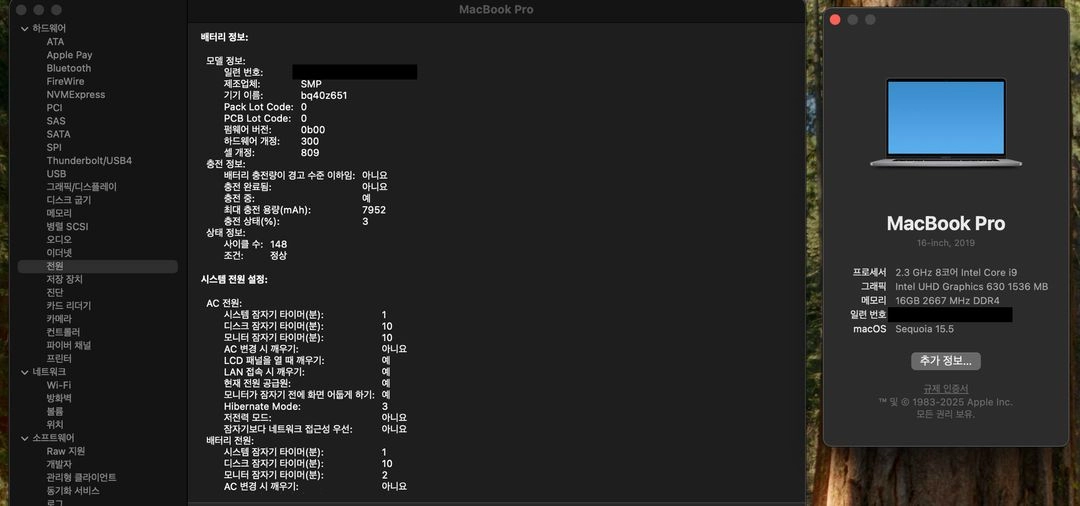Screen dimensions: 1080x506
Task: Open 메모리 hardware info
Action: coord(59,213)
